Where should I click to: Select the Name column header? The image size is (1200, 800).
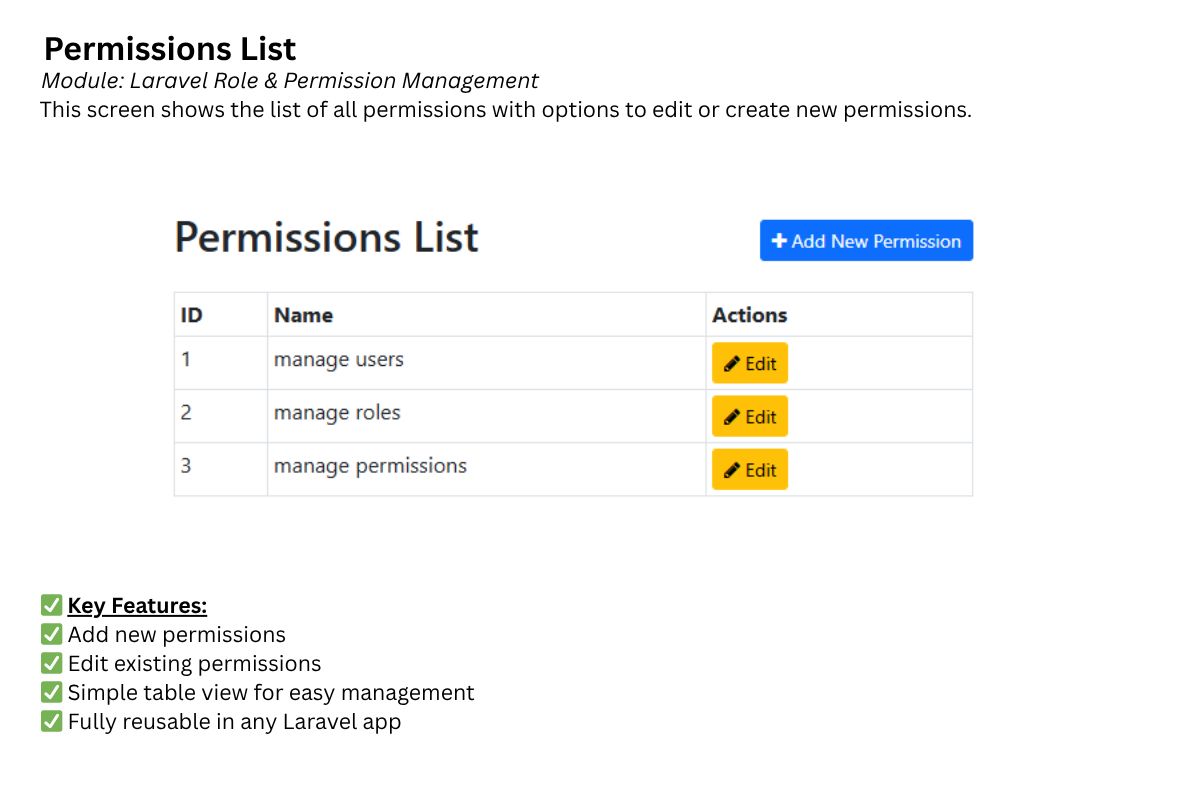[303, 315]
